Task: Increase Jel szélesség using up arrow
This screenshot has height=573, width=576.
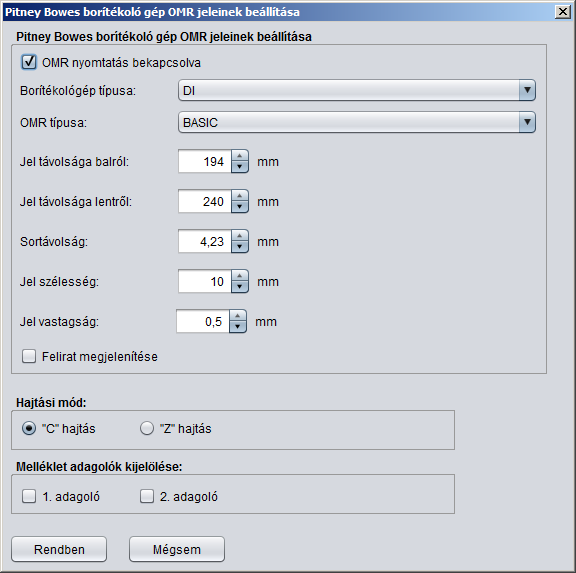Action: tap(240, 276)
